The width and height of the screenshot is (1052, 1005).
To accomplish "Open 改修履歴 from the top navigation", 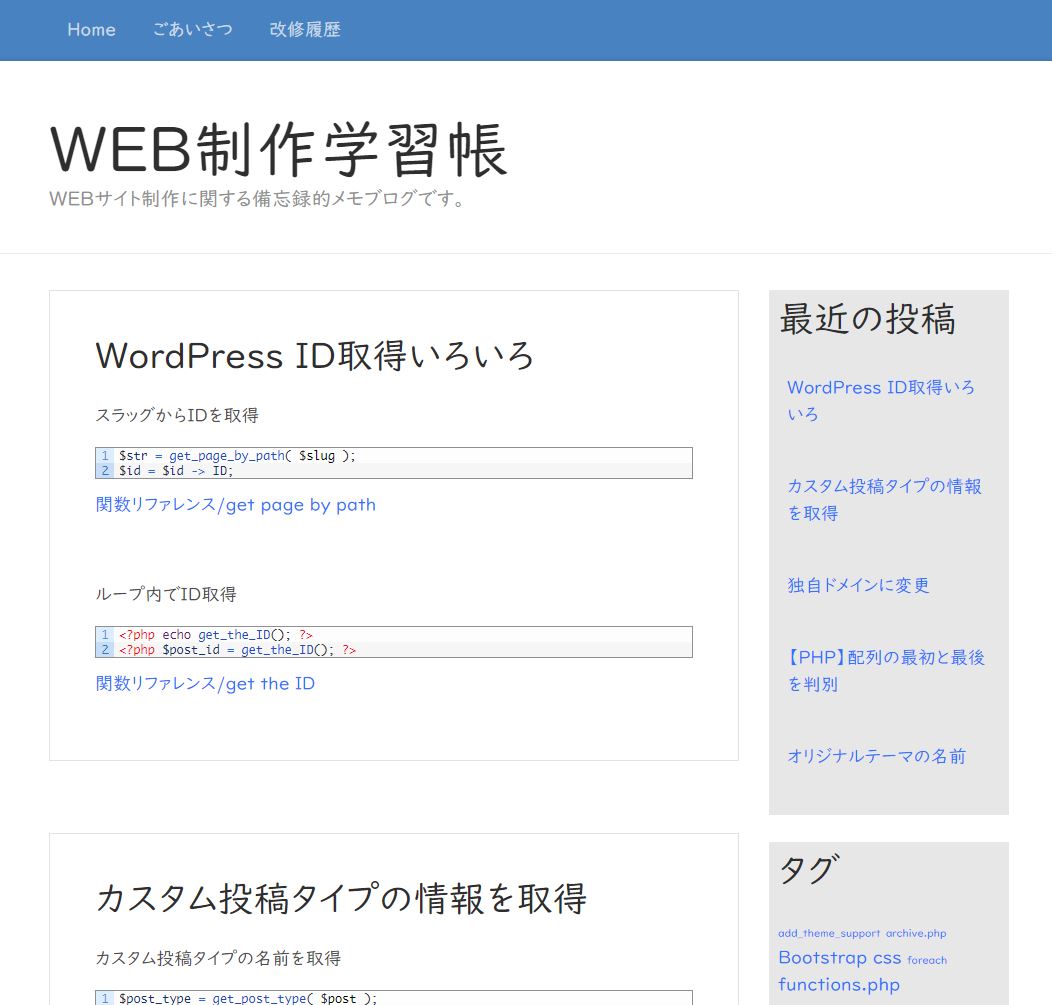I will 305,30.
